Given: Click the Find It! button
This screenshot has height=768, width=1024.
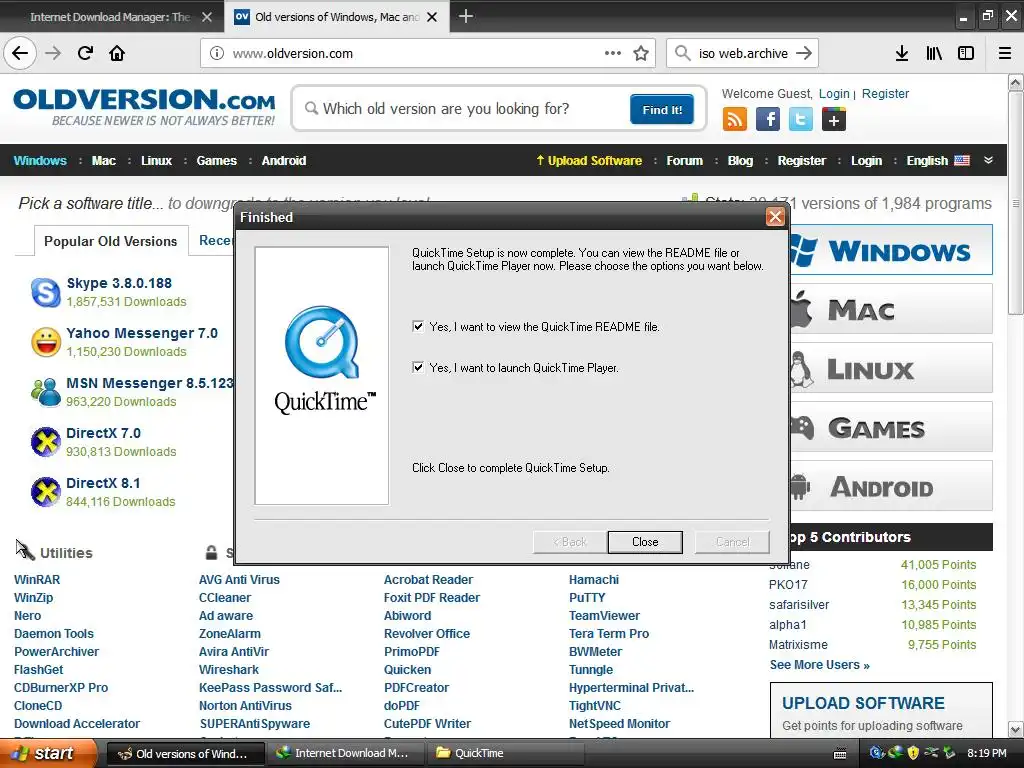Looking at the screenshot, I should (x=662, y=109).
